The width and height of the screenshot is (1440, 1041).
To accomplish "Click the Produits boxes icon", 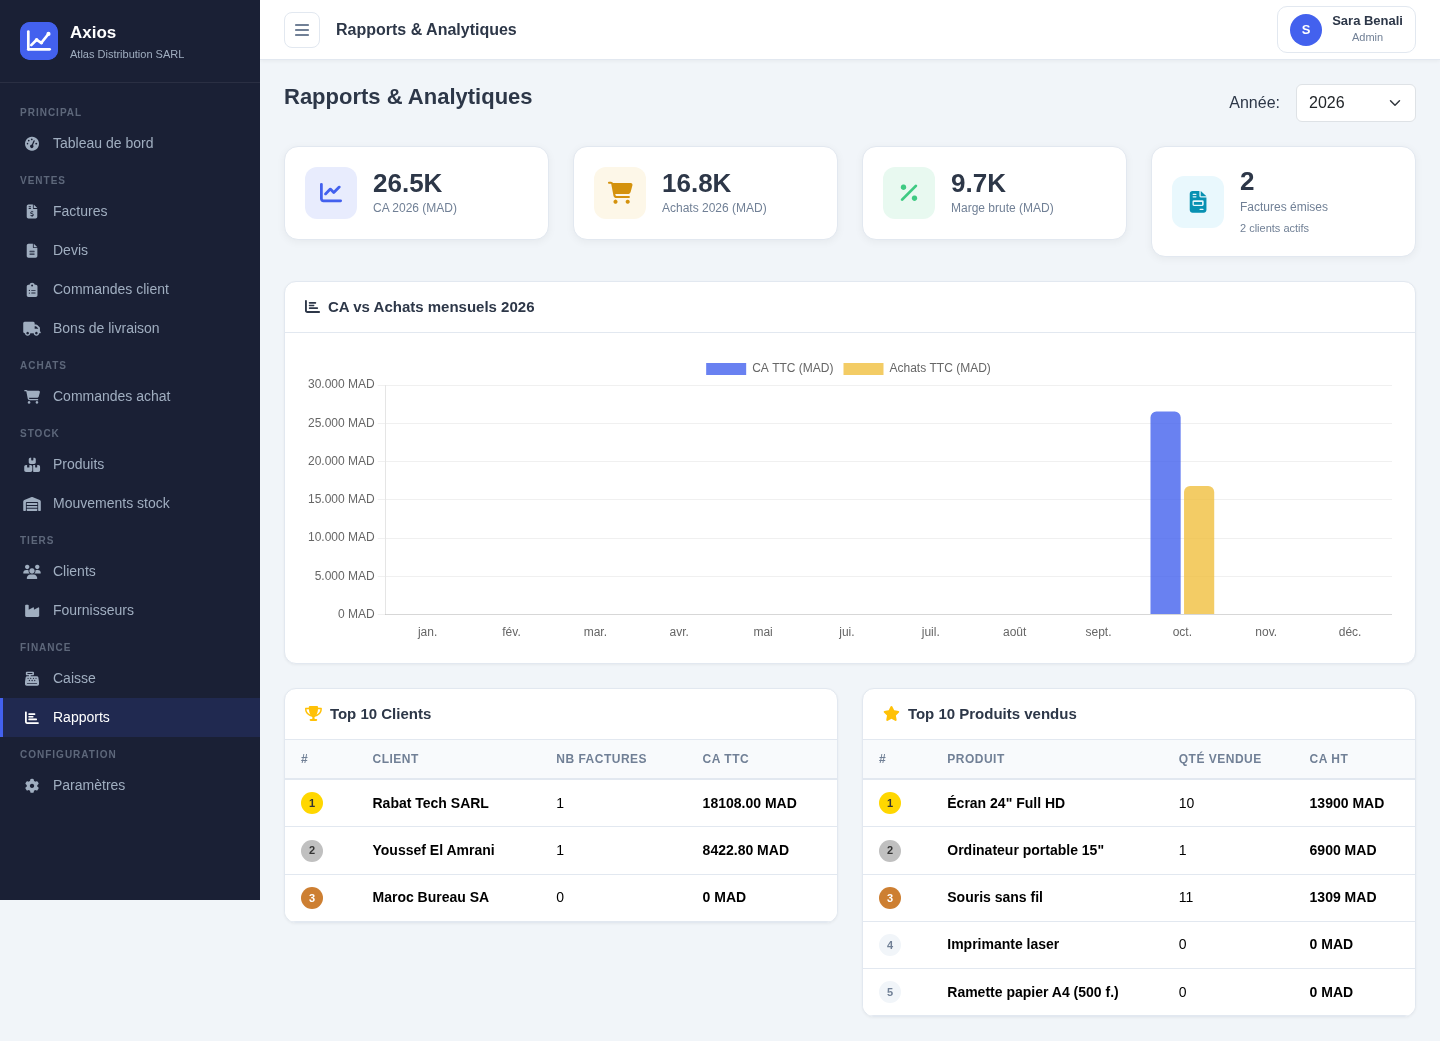I will tap(32, 464).
